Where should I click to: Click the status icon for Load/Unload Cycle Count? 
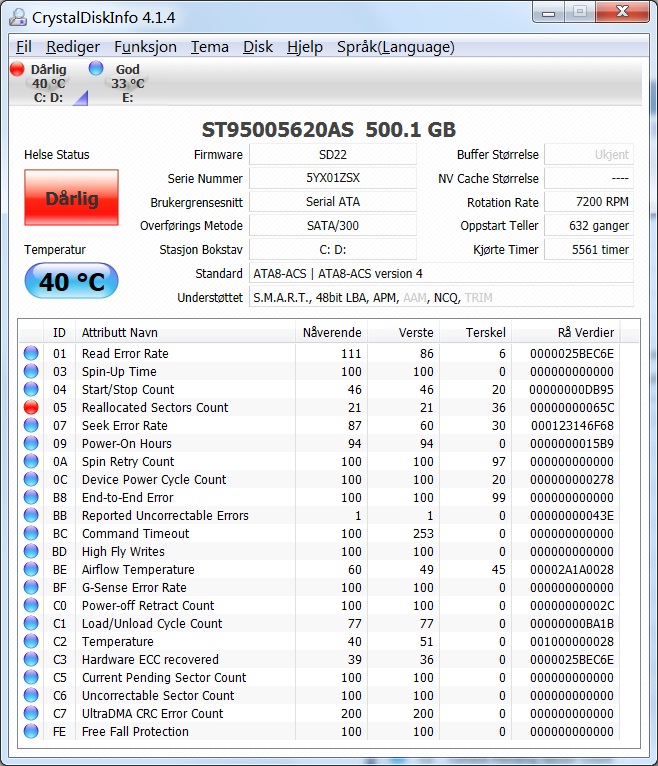click(x=31, y=623)
